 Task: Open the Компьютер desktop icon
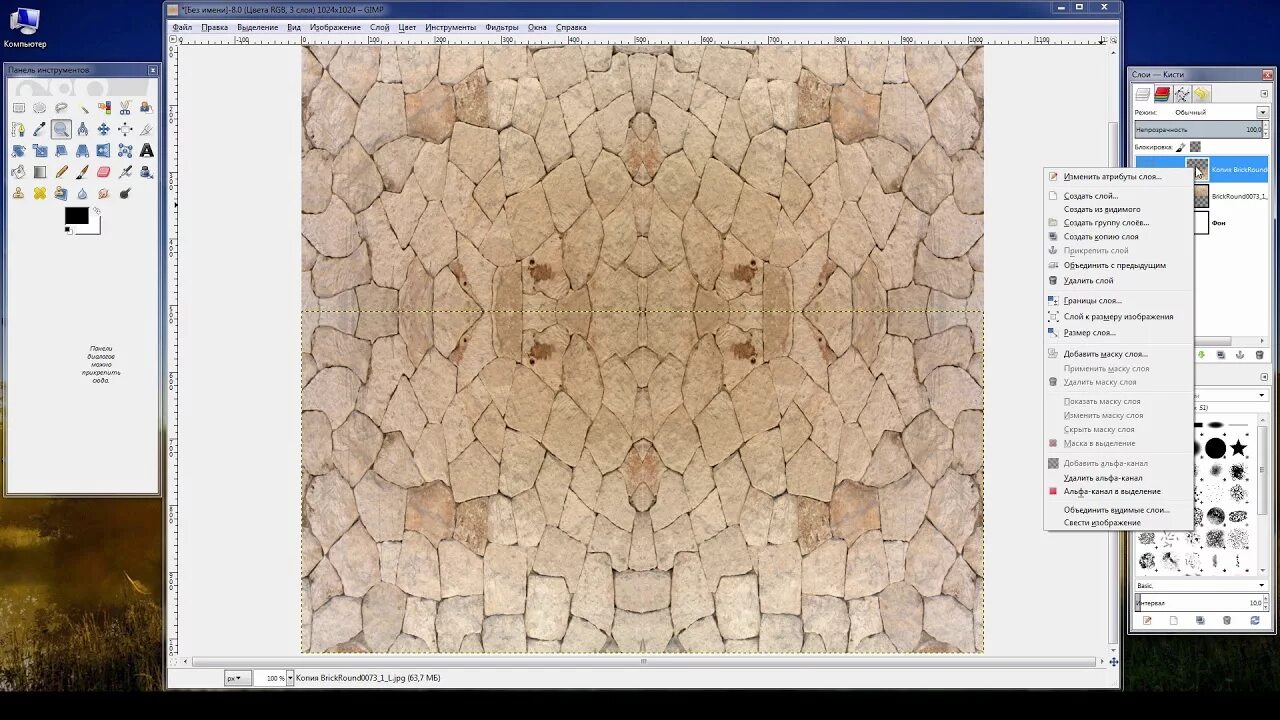[24, 28]
